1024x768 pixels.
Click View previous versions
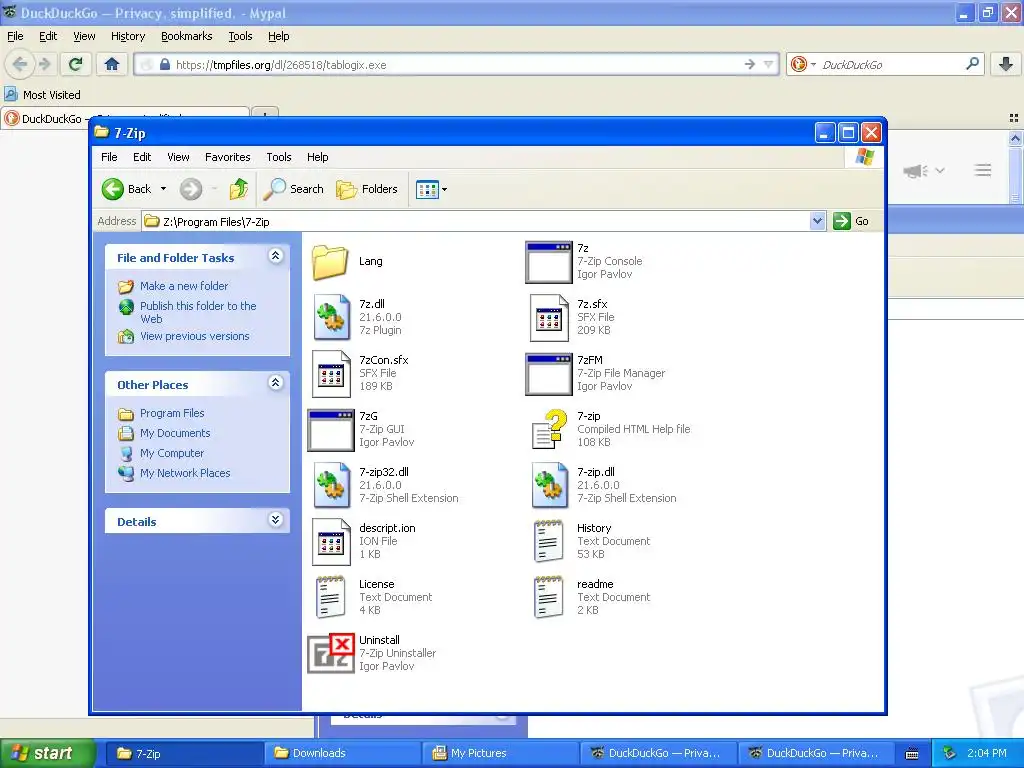pyautogui.click(x=195, y=336)
